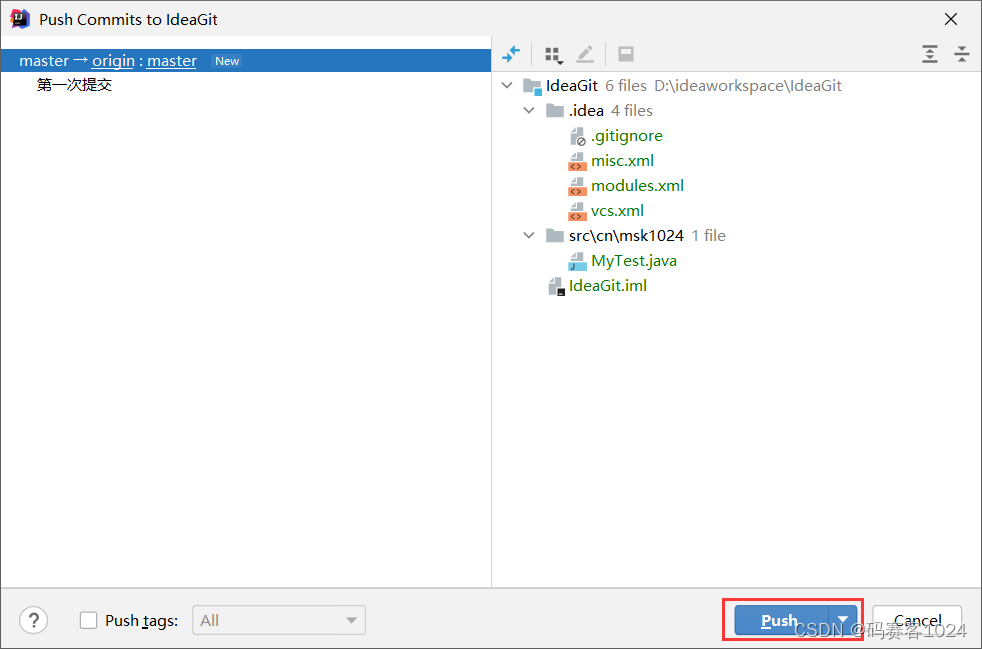
Task: Open the Group By toolbar icon
Action: [x=554, y=55]
